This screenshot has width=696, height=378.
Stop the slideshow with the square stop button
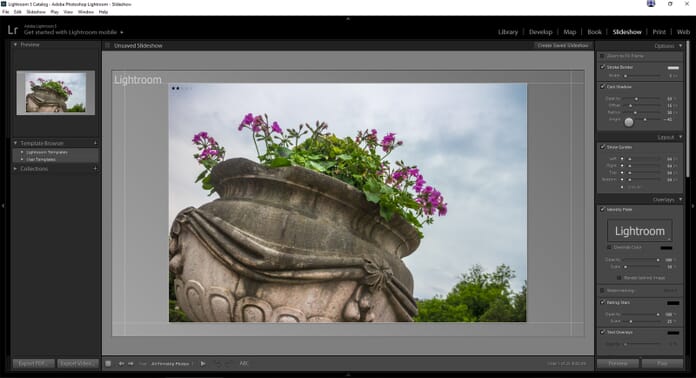coord(108,363)
